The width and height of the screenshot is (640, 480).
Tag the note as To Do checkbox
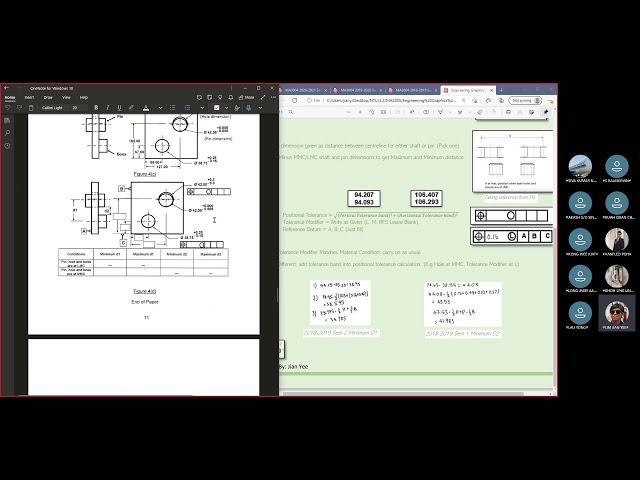[x=216, y=108]
